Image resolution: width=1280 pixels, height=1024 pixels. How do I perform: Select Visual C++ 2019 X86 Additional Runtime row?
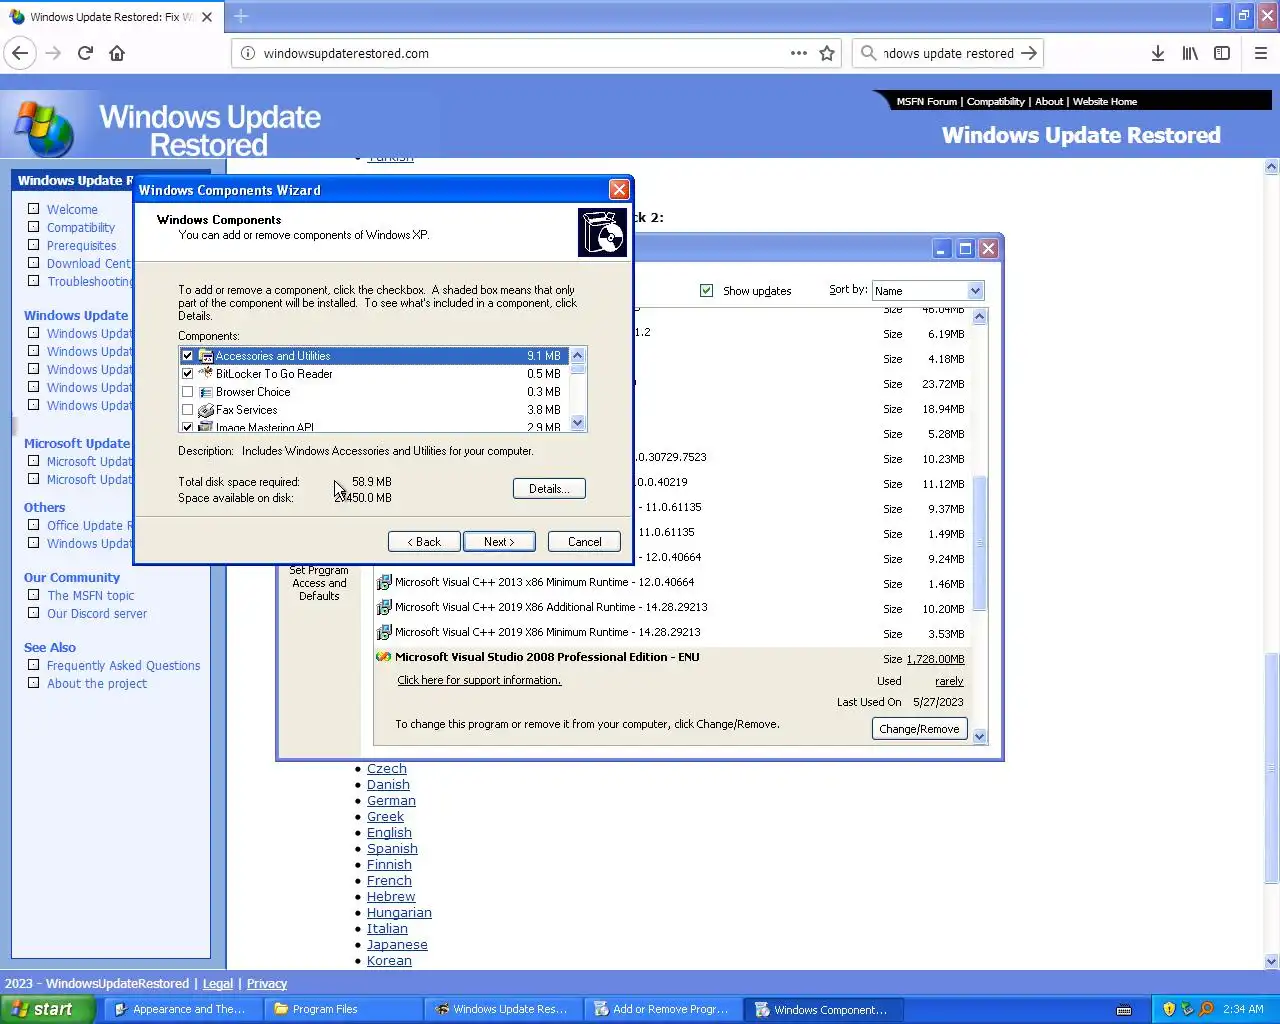(671, 607)
